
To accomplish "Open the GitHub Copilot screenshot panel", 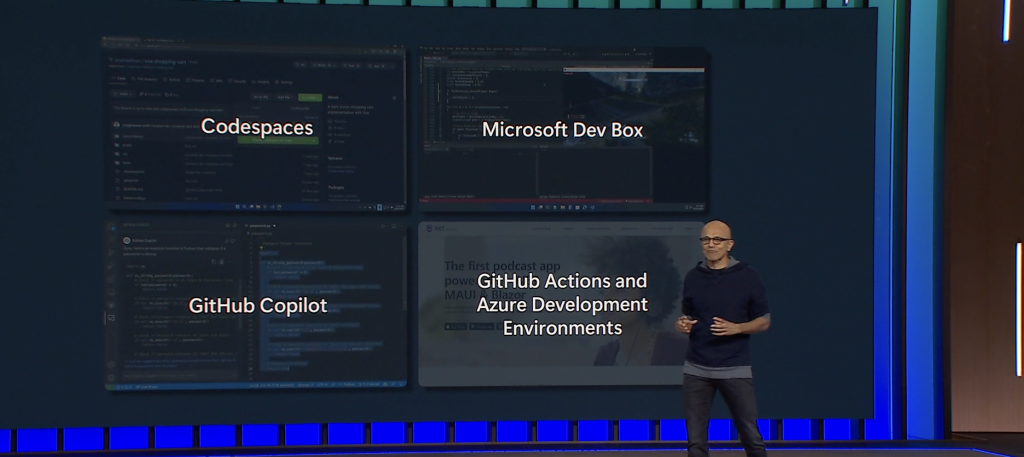I will click(256, 305).
